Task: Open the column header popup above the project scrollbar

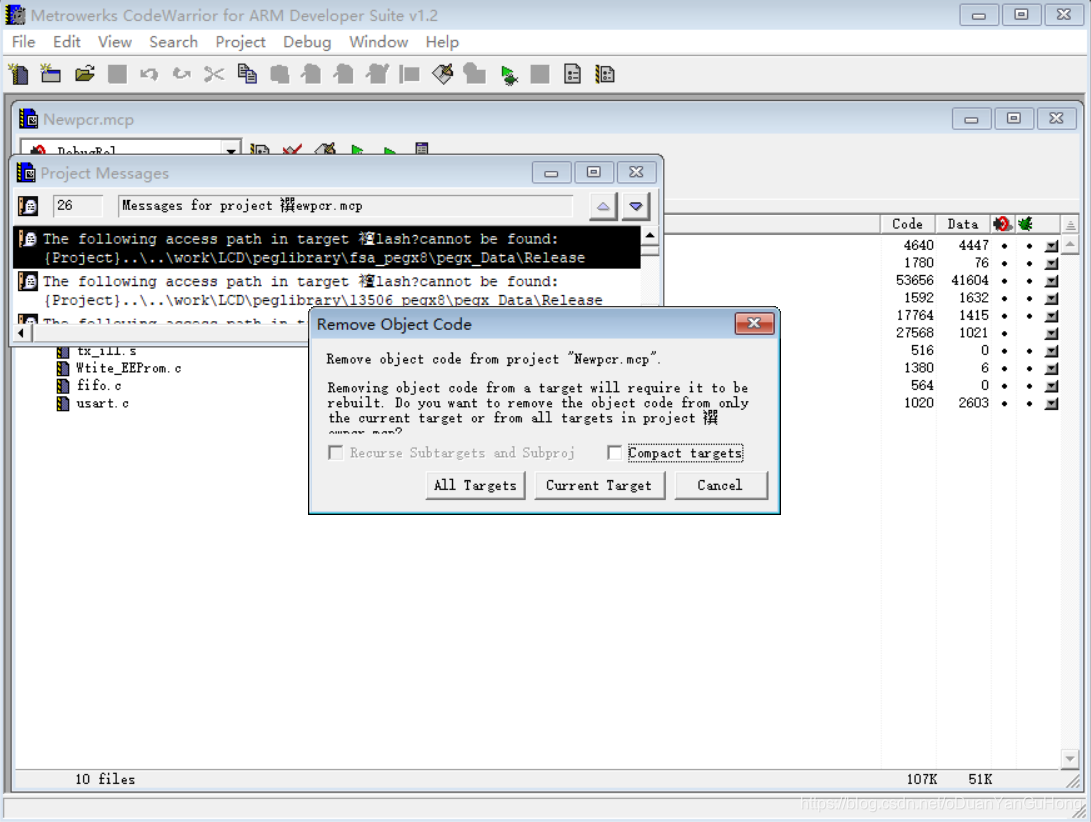Action: point(1070,224)
